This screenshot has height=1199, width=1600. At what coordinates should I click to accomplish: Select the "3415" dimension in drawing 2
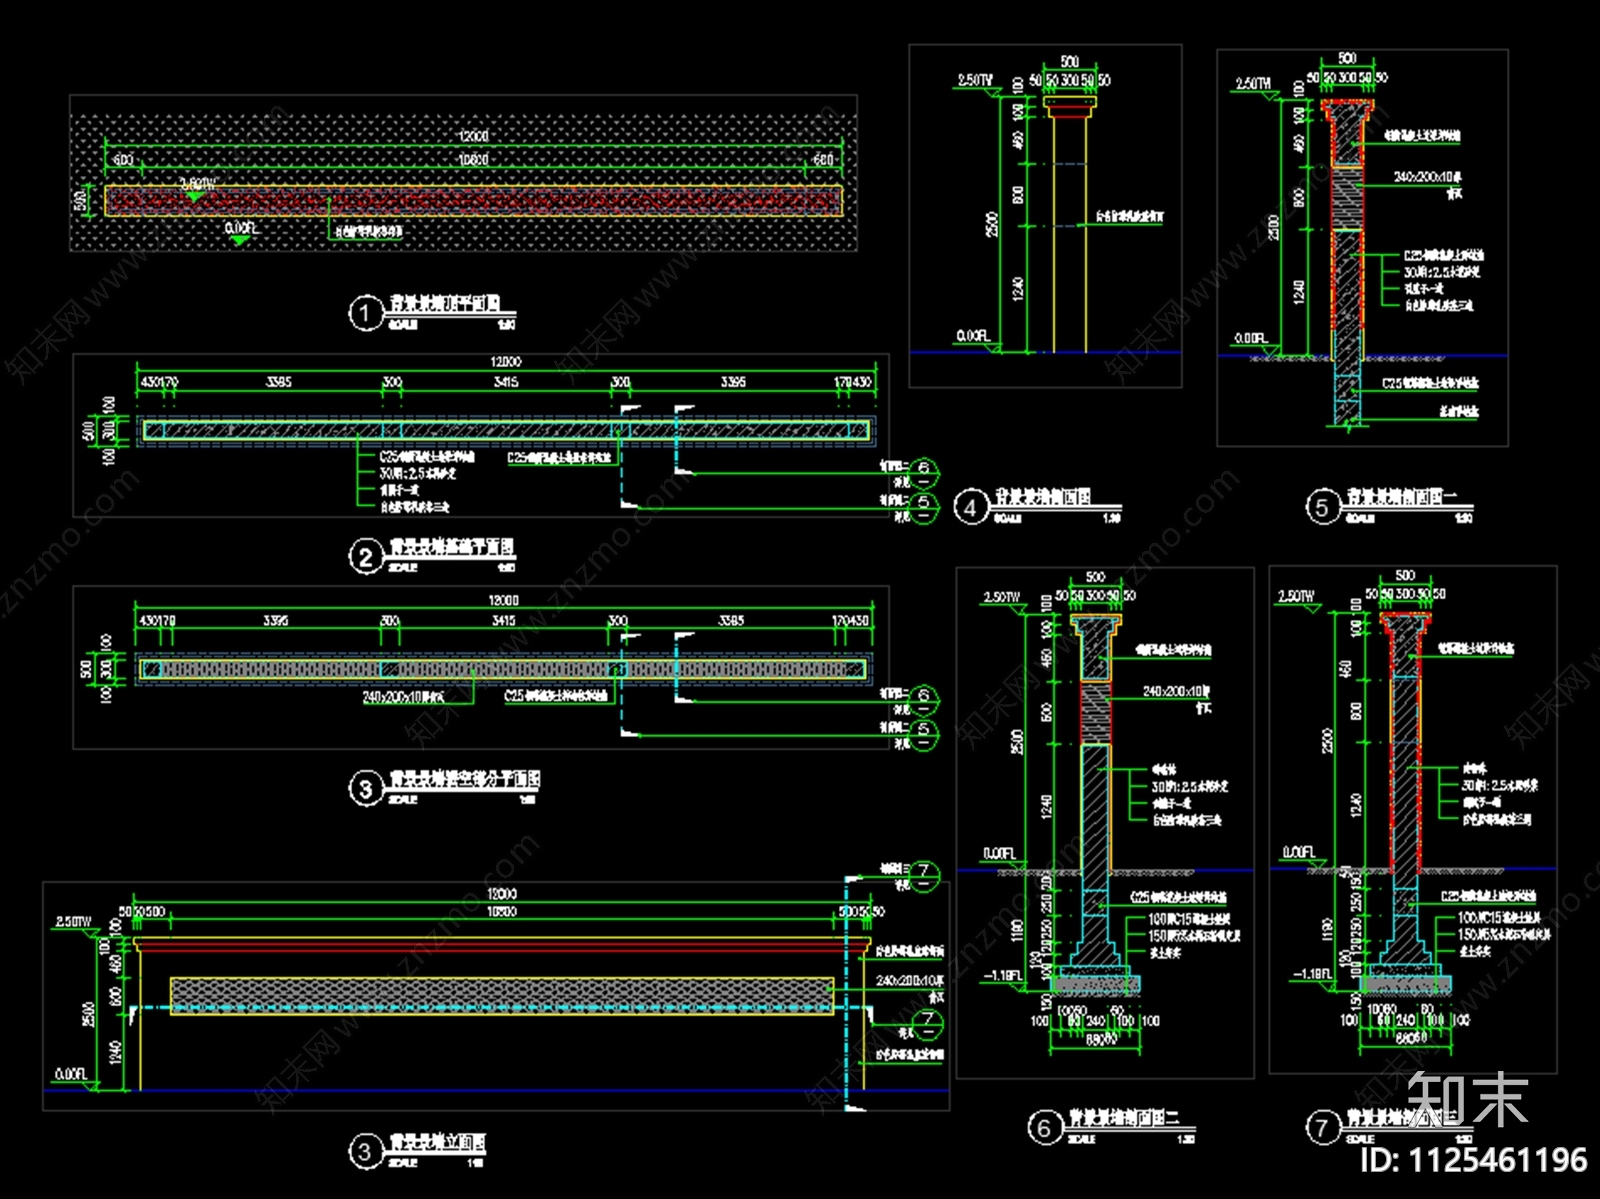(506, 382)
